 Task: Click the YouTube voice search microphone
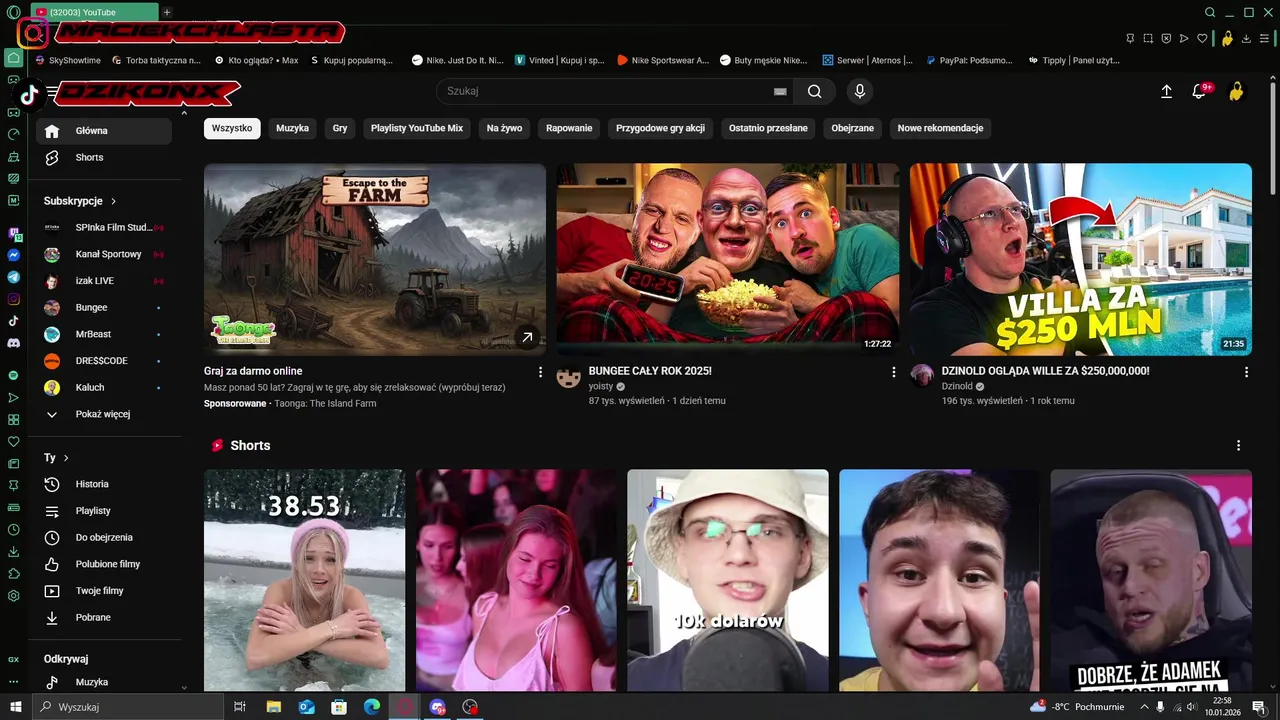(x=859, y=91)
